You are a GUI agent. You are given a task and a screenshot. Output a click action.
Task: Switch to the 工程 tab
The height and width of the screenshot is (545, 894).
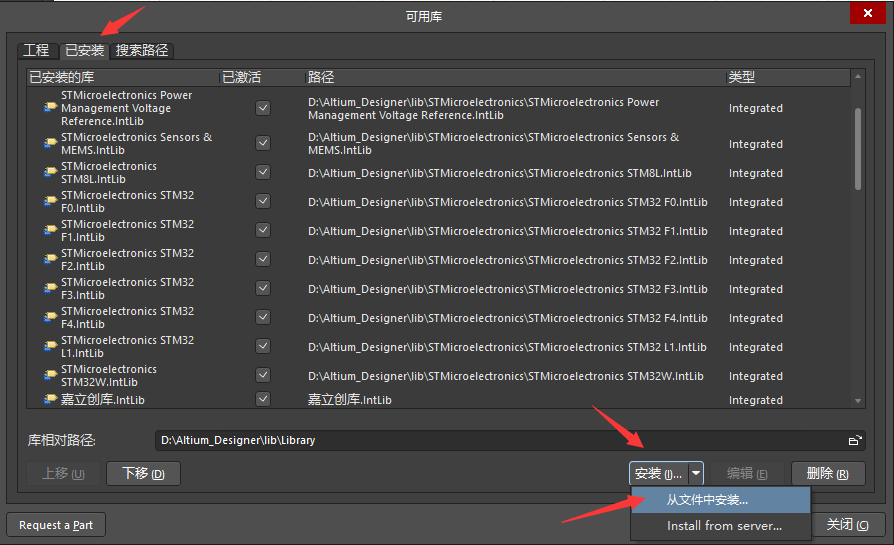point(36,50)
